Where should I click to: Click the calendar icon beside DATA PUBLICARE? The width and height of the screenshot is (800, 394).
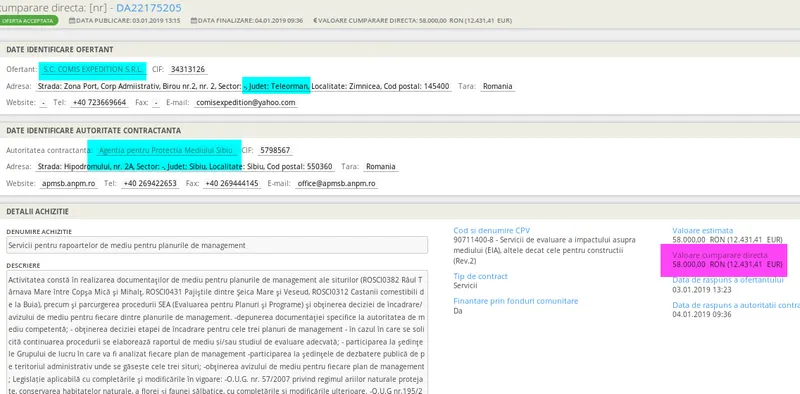click(72, 21)
